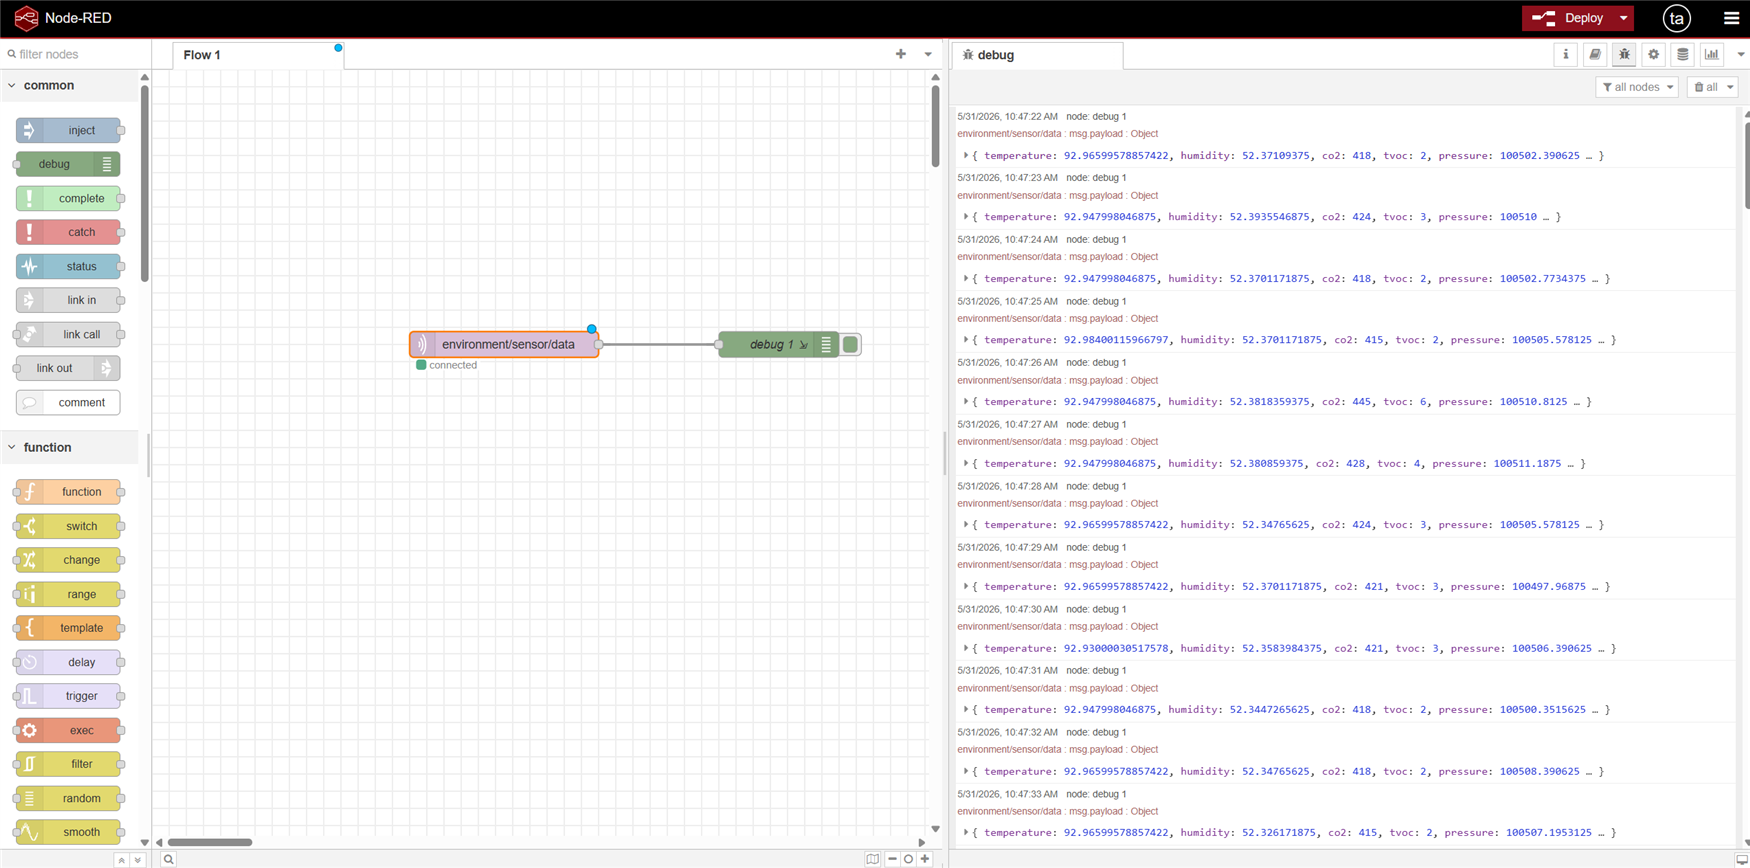Select the range node in palette
1750x868 pixels.
click(69, 594)
